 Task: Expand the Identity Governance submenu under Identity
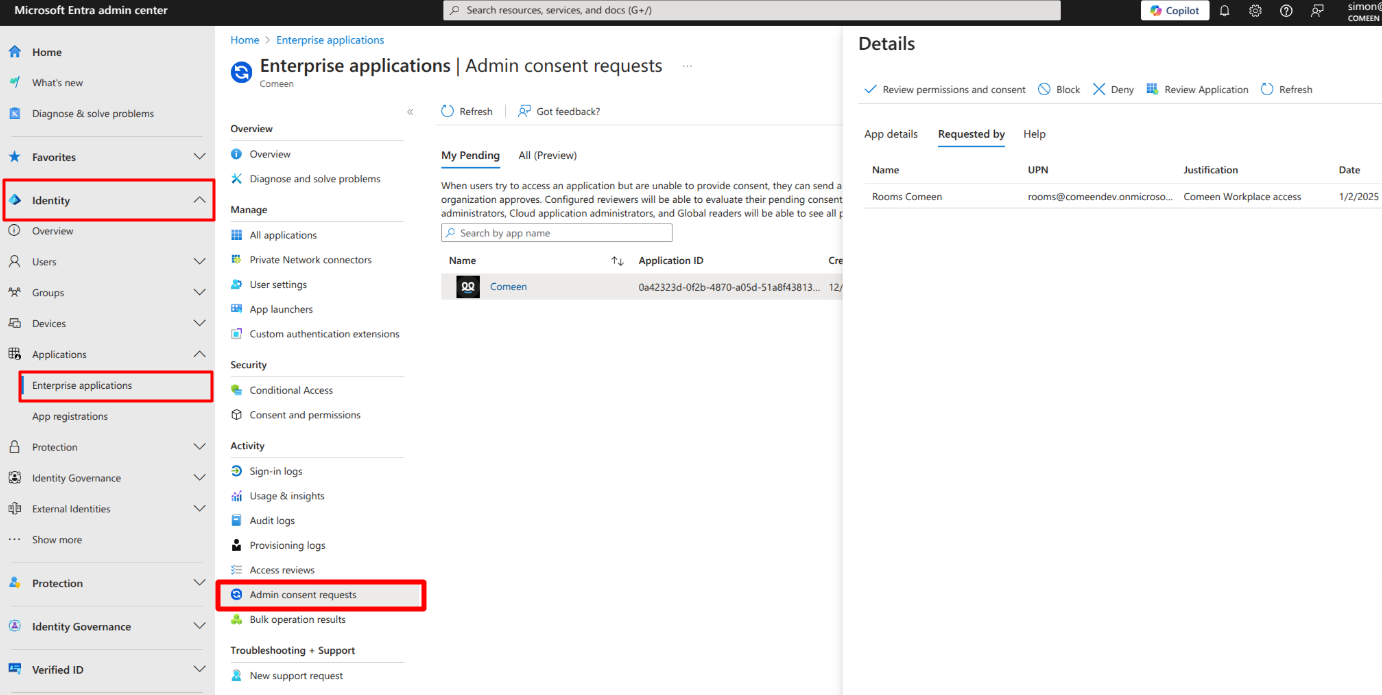tap(199, 478)
